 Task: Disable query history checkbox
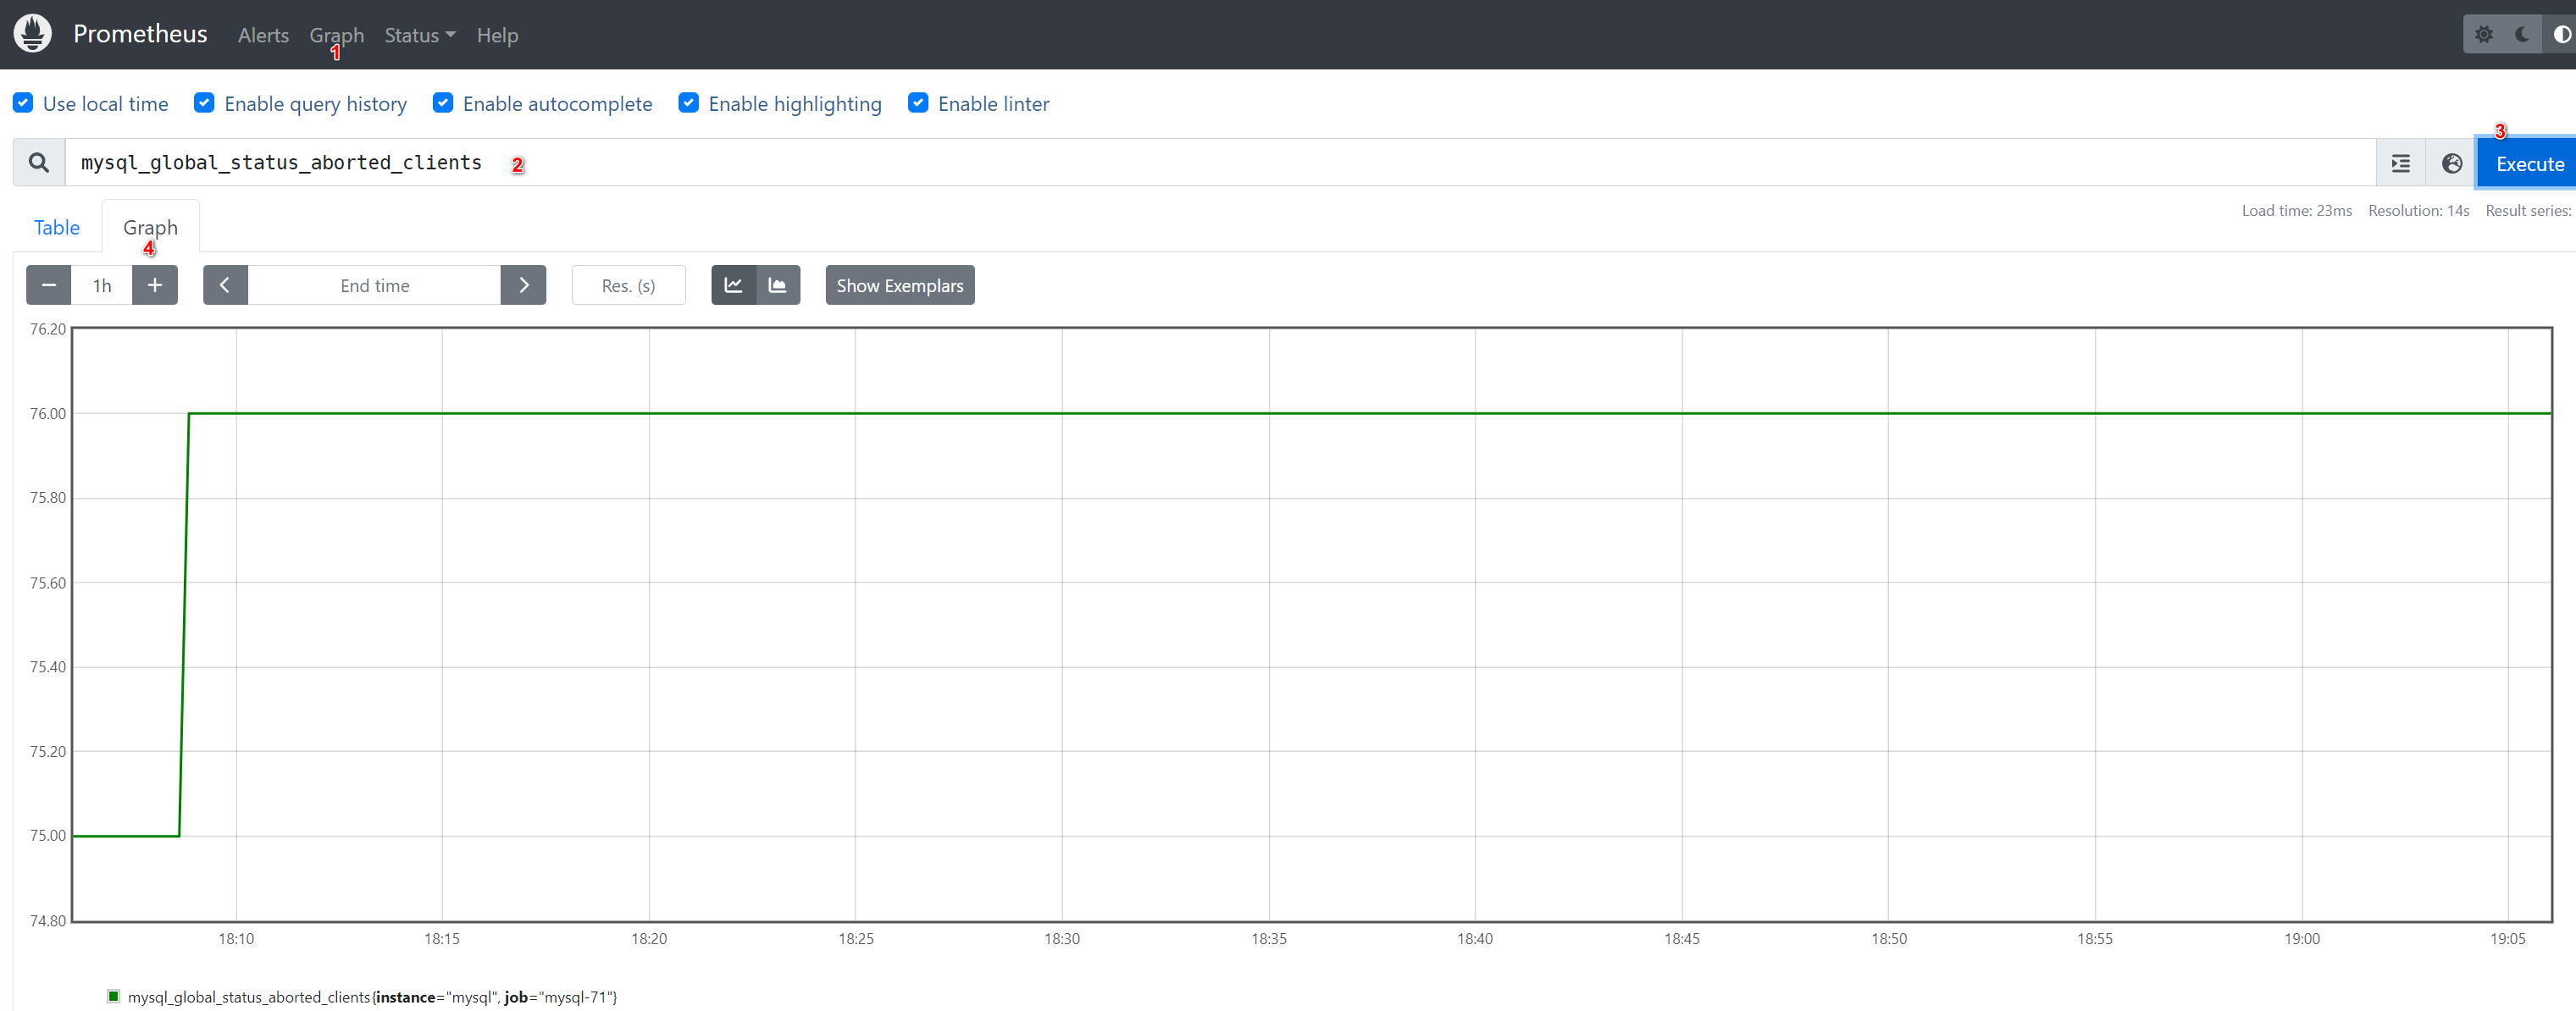pyautogui.click(x=204, y=103)
